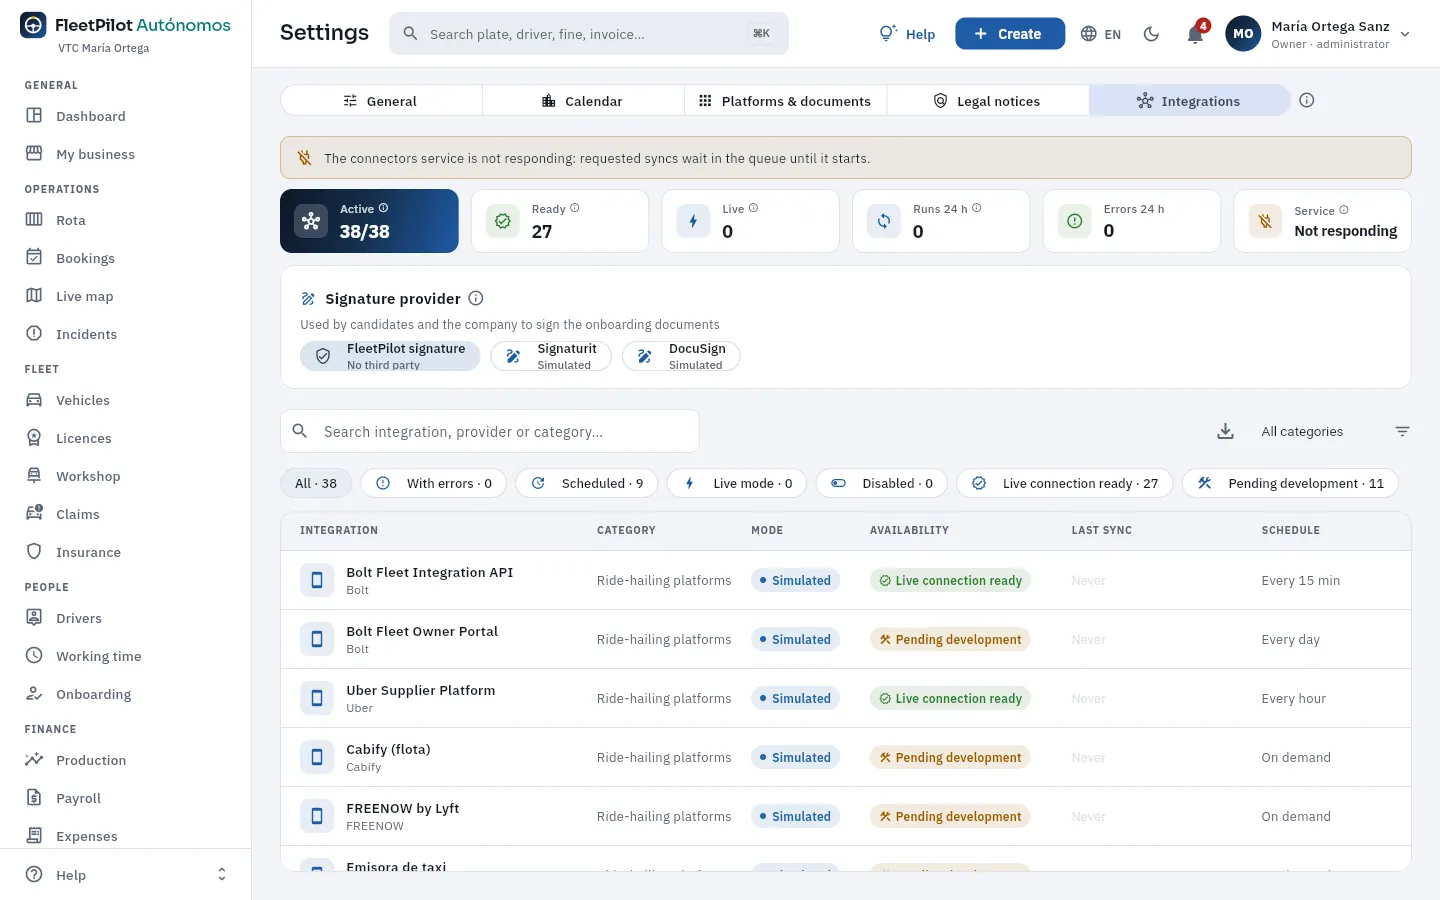This screenshot has height=900, width=1440.
Task: Open the Legal notices tab
Action: 987,101
